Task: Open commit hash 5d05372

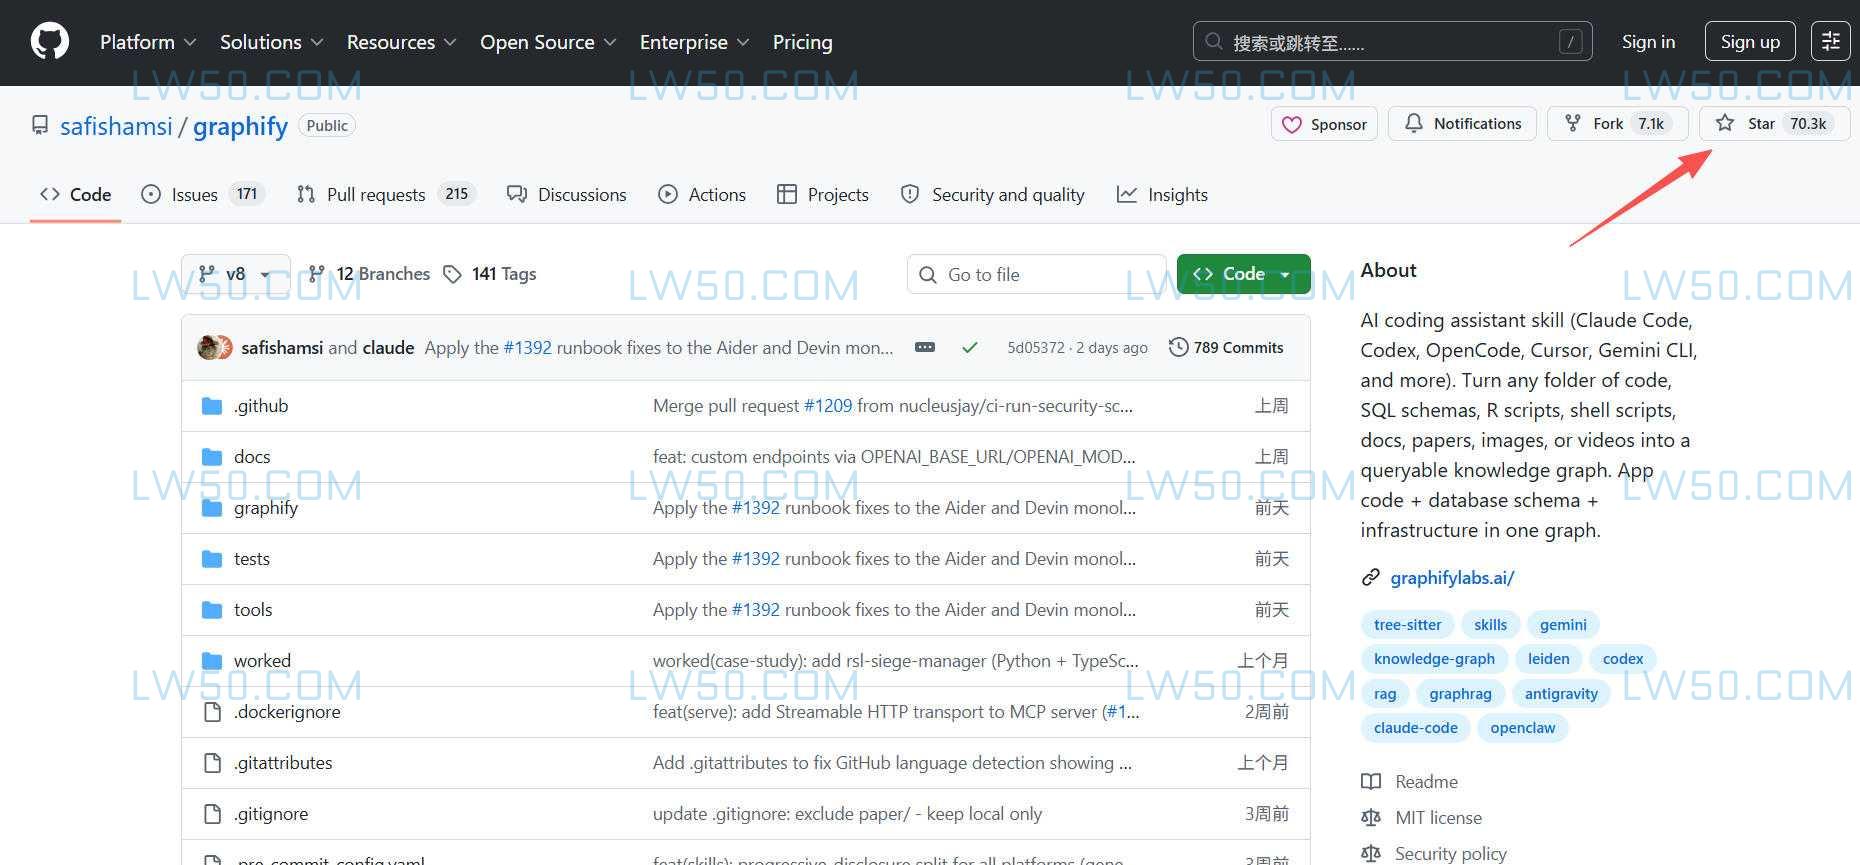Action: coord(1036,348)
